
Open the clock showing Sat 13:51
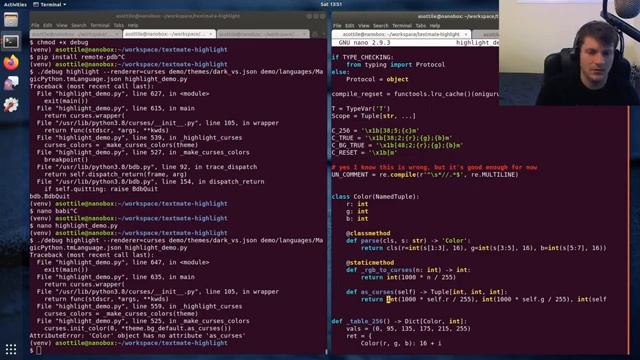331,4
